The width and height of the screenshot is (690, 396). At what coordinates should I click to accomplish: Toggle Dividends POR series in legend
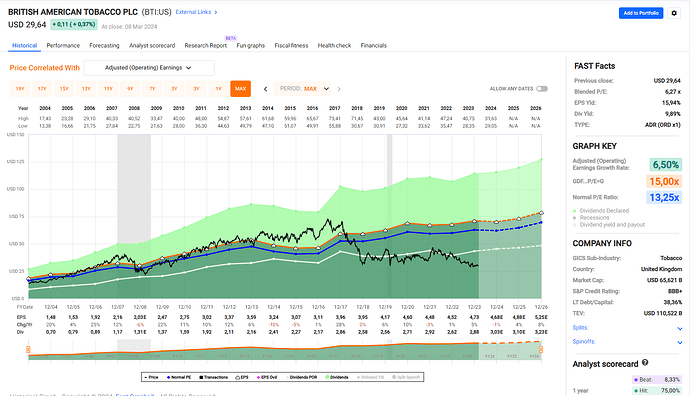click(x=301, y=377)
